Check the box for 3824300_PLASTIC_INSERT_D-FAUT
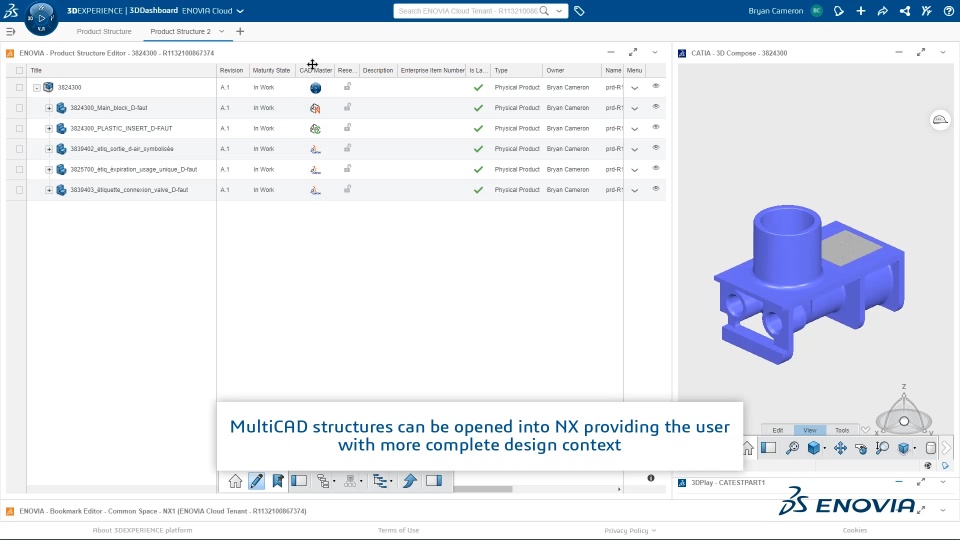960x540 pixels. [x=20, y=129]
